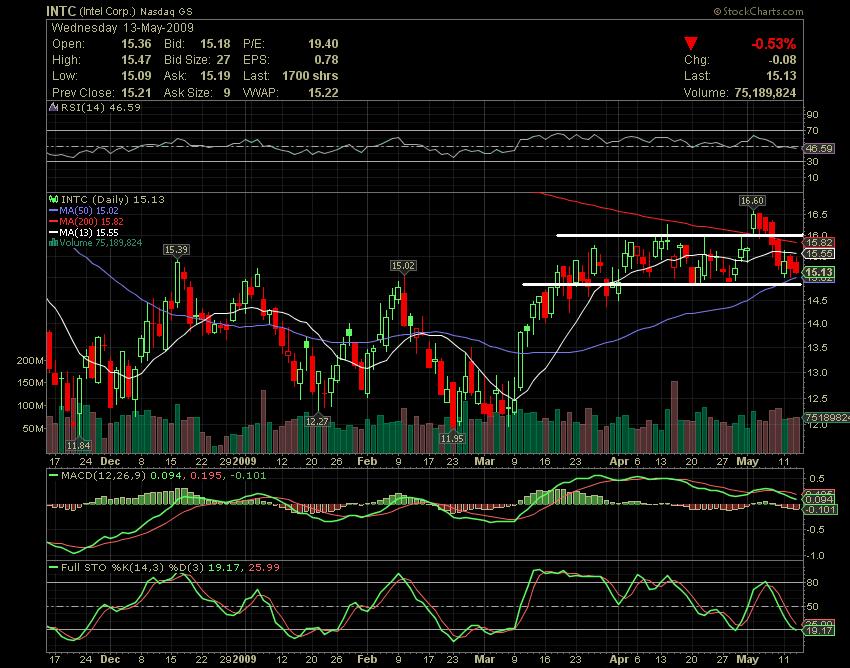Click the 75189824 volume axis tag
This screenshot has width=850, height=668.
coord(827,418)
